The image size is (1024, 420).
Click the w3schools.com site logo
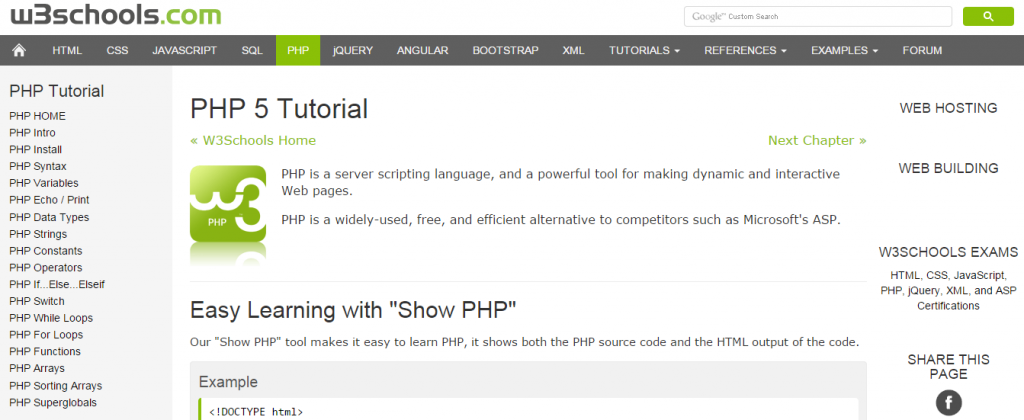point(115,14)
